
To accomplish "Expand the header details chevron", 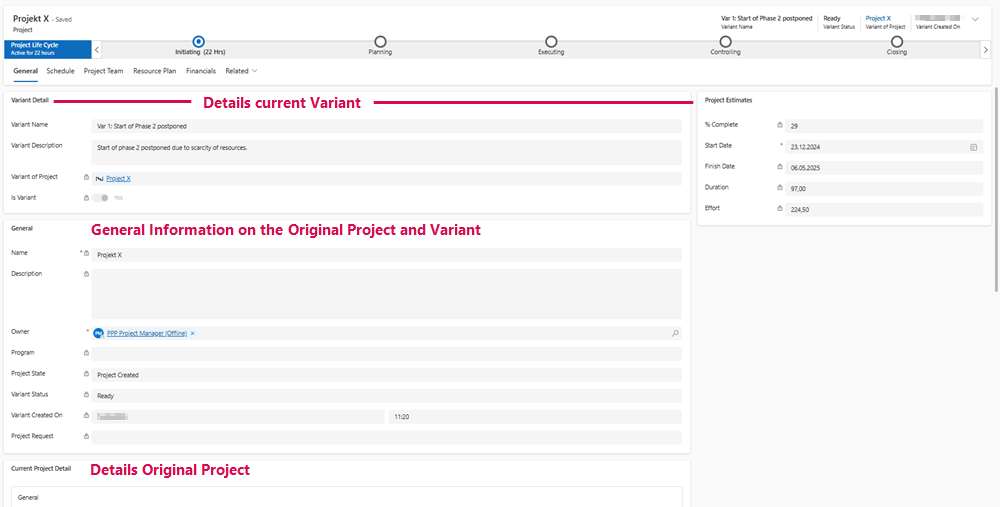I will [x=975, y=19].
